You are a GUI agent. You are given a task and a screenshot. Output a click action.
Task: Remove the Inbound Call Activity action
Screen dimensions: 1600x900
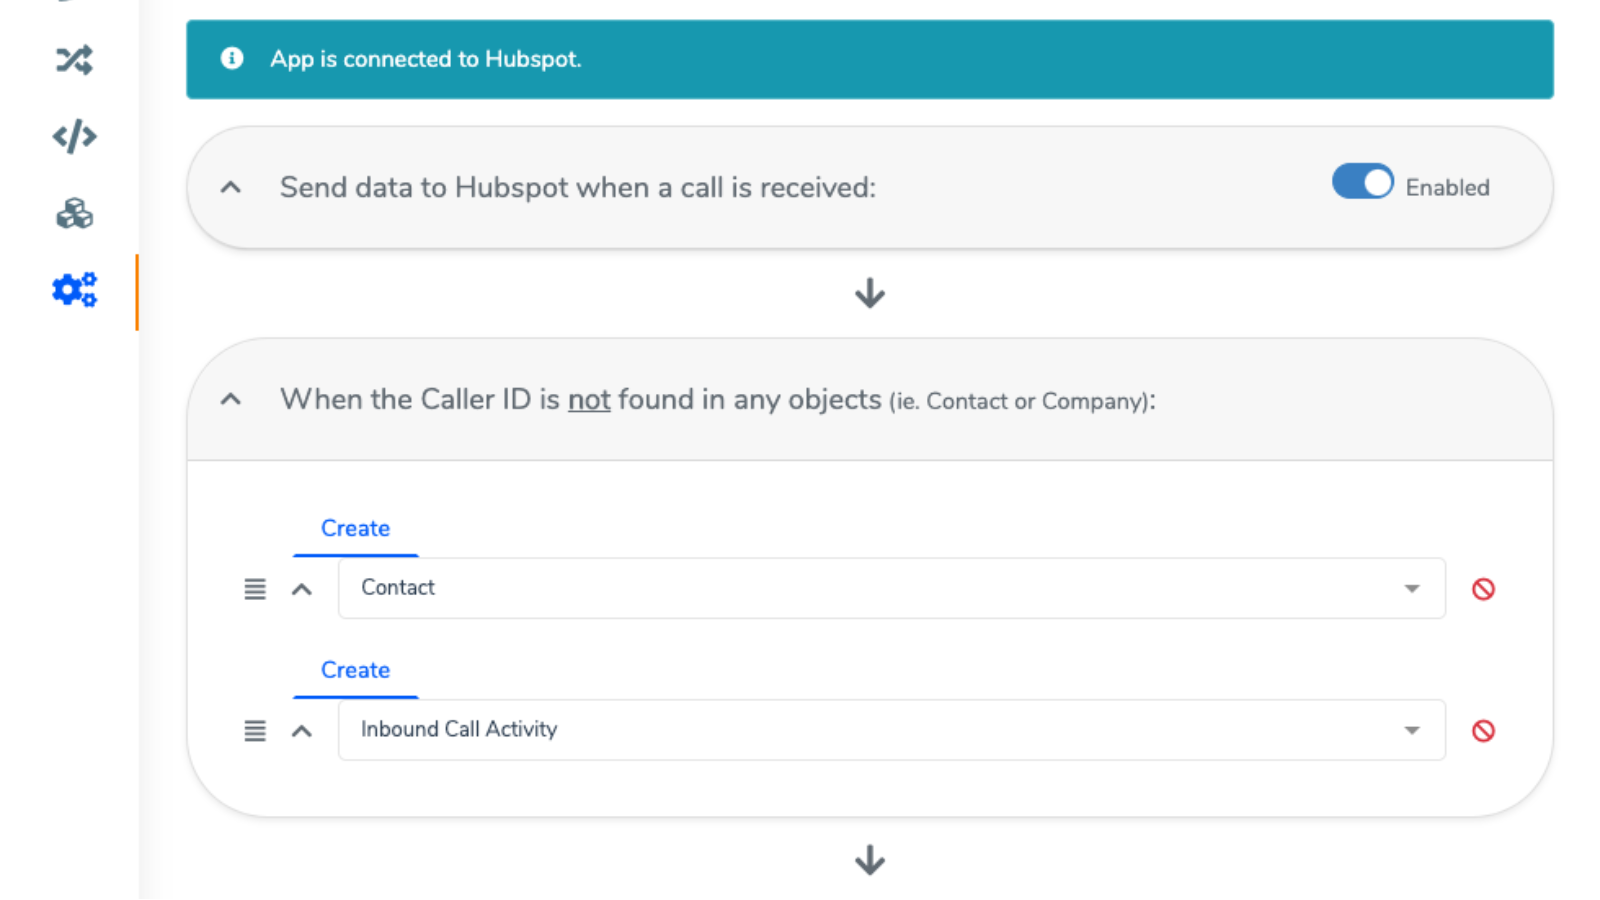tap(1483, 731)
